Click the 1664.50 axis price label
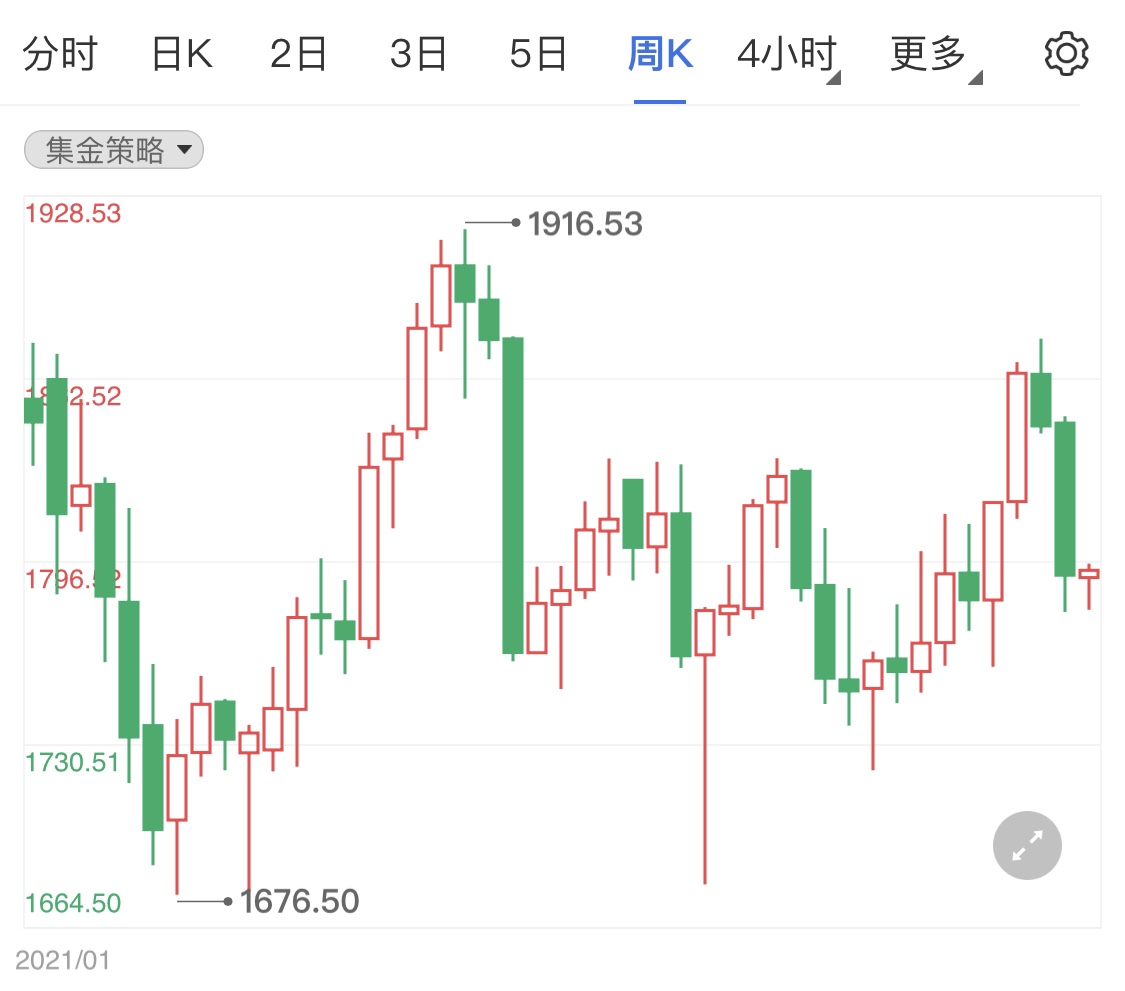 pos(73,903)
